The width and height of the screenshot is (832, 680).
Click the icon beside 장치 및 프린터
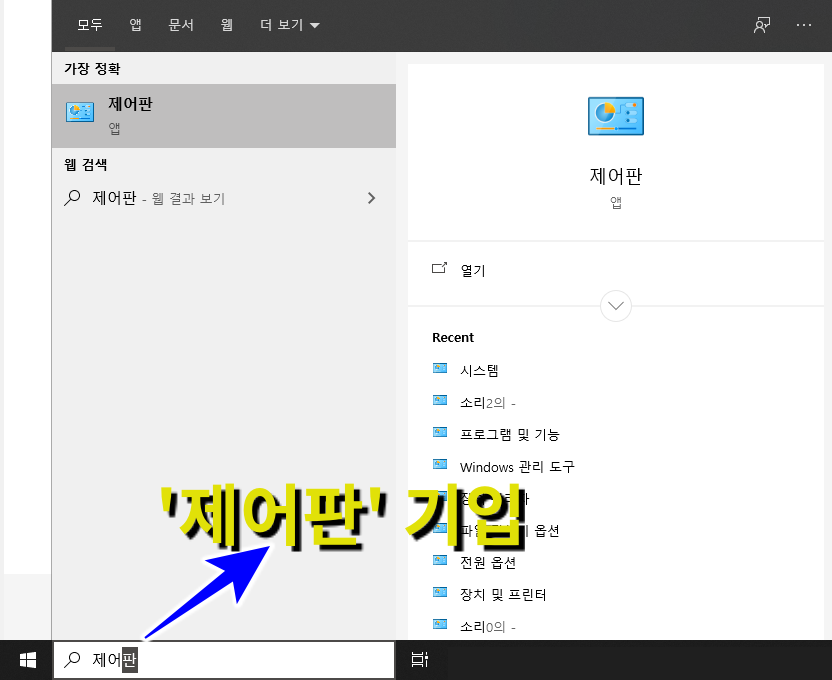(440, 592)
